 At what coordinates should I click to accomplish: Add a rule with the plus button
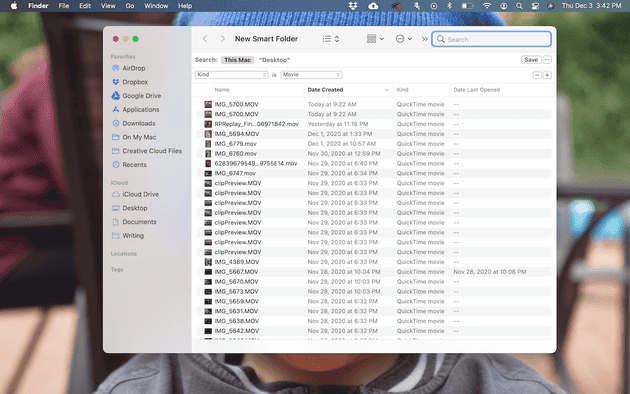[547, 75]
